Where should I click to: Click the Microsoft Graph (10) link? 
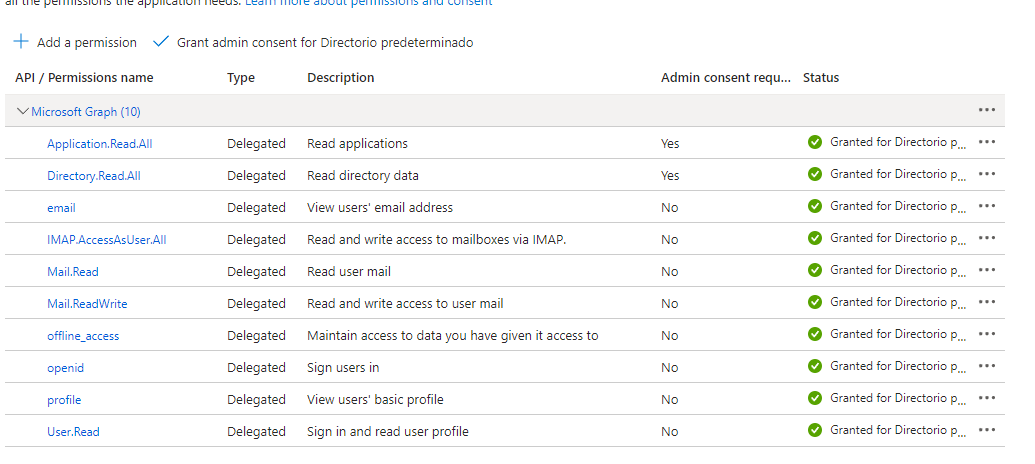click(x=86, y=112)
